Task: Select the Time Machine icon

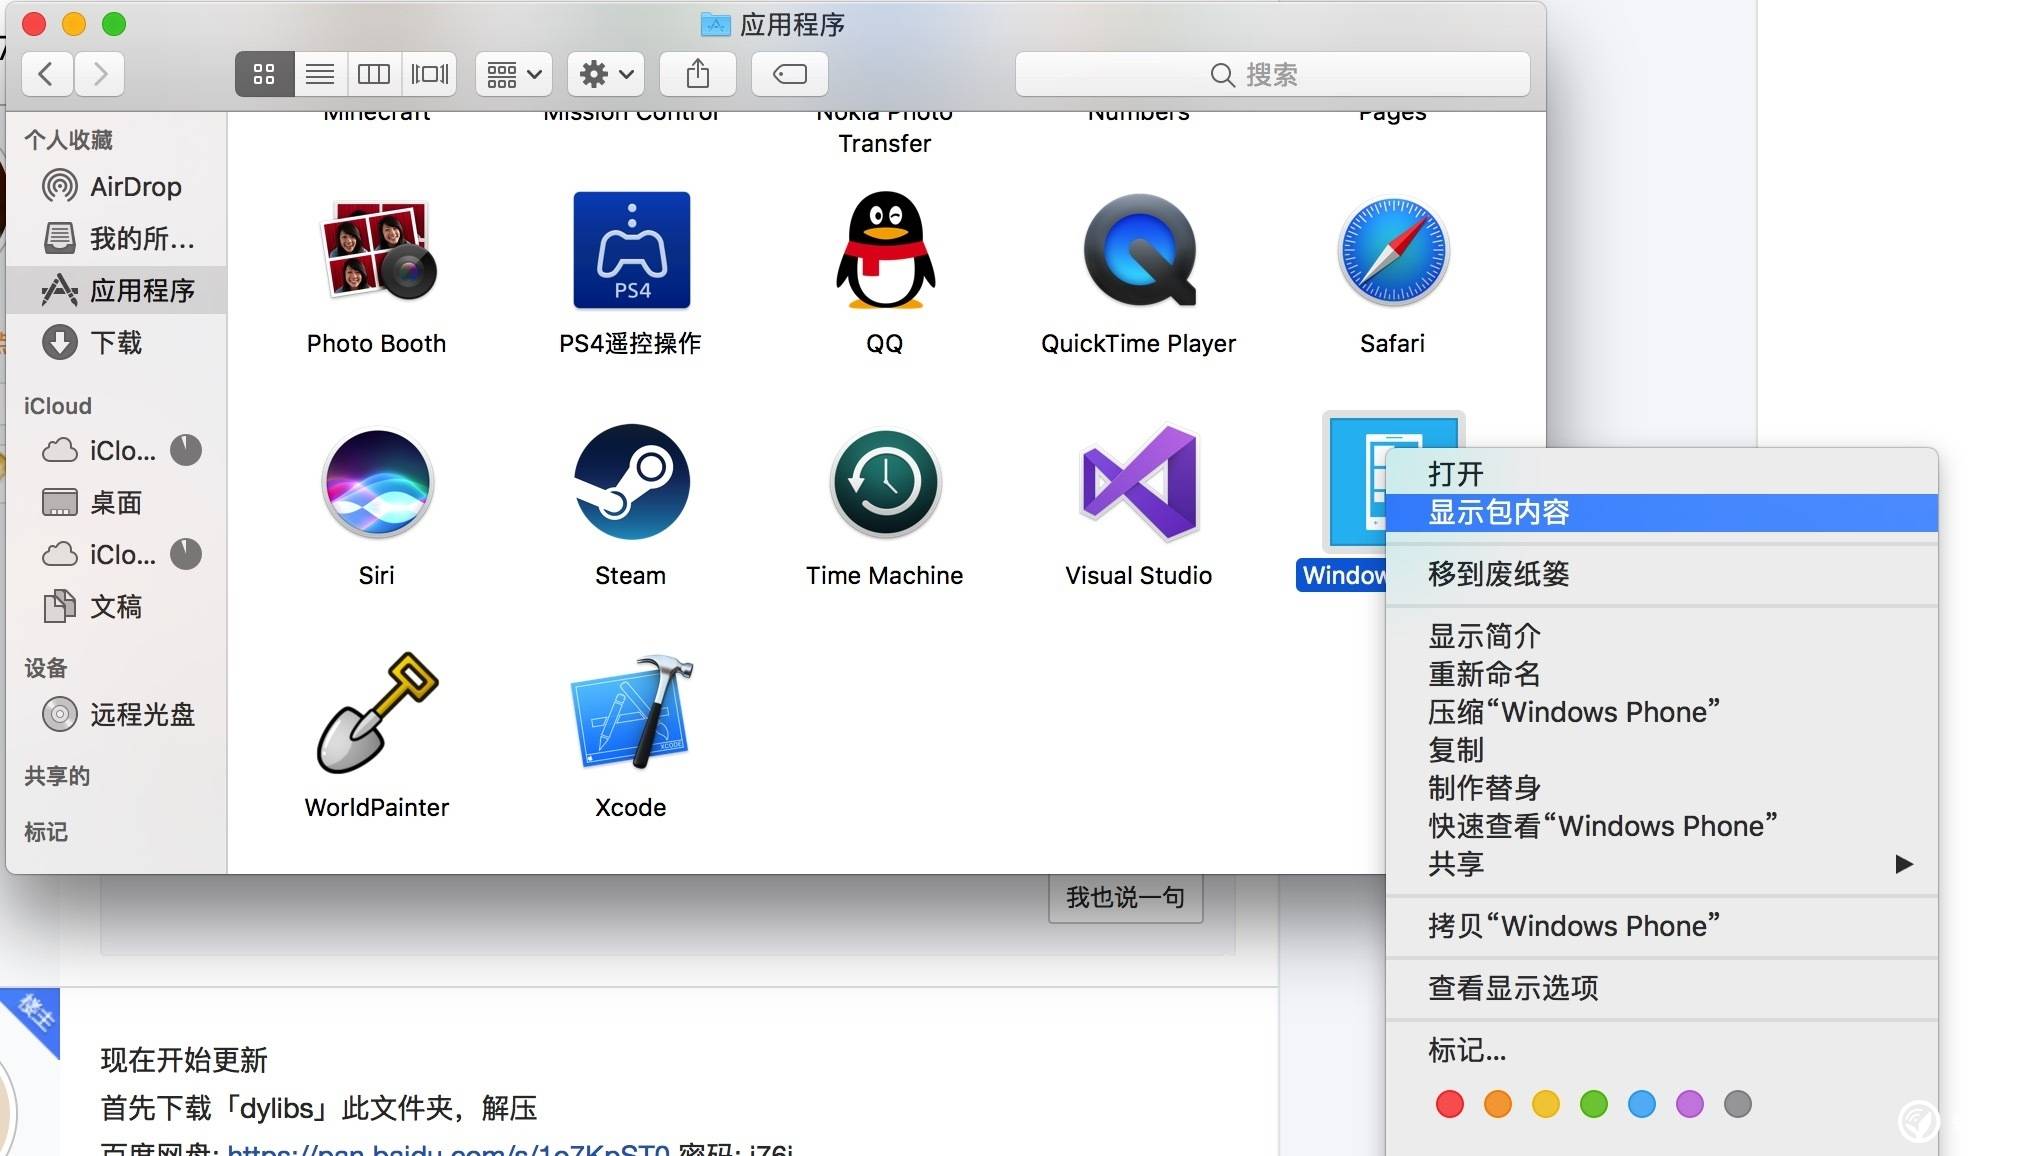Action: (x=885, y=483)
